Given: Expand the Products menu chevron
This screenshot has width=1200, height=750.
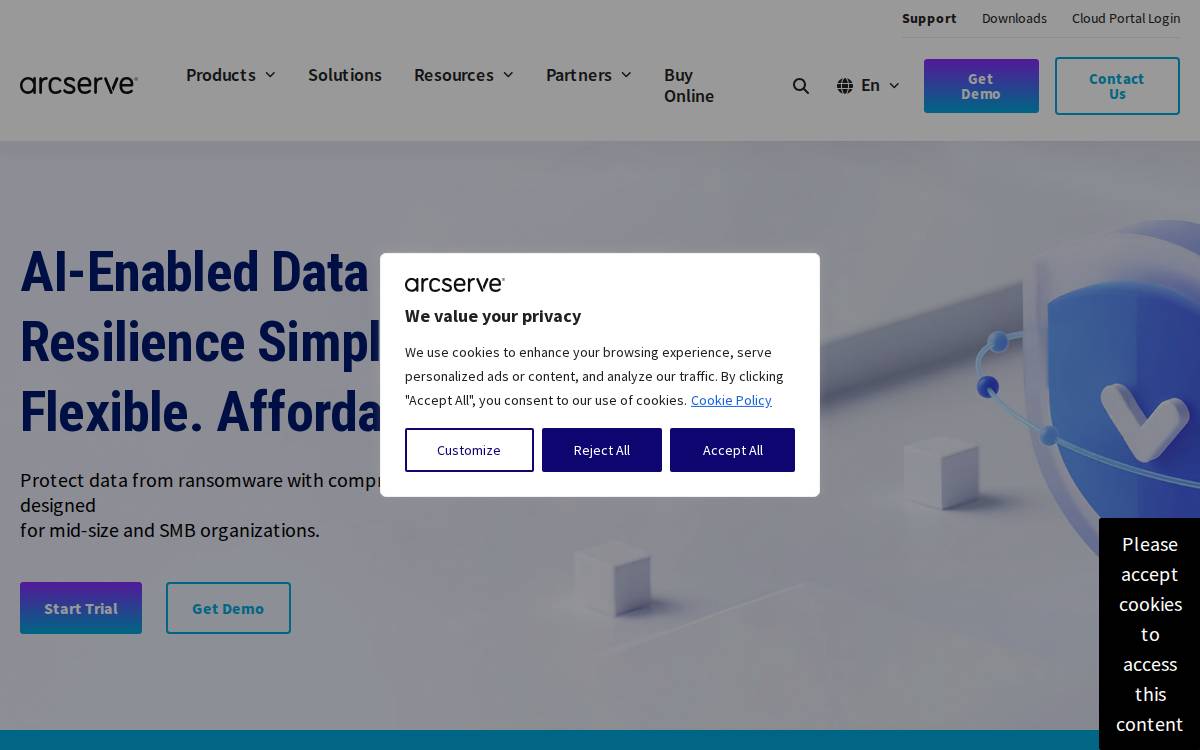Looking at the screenshot, I should coord(270,75).
